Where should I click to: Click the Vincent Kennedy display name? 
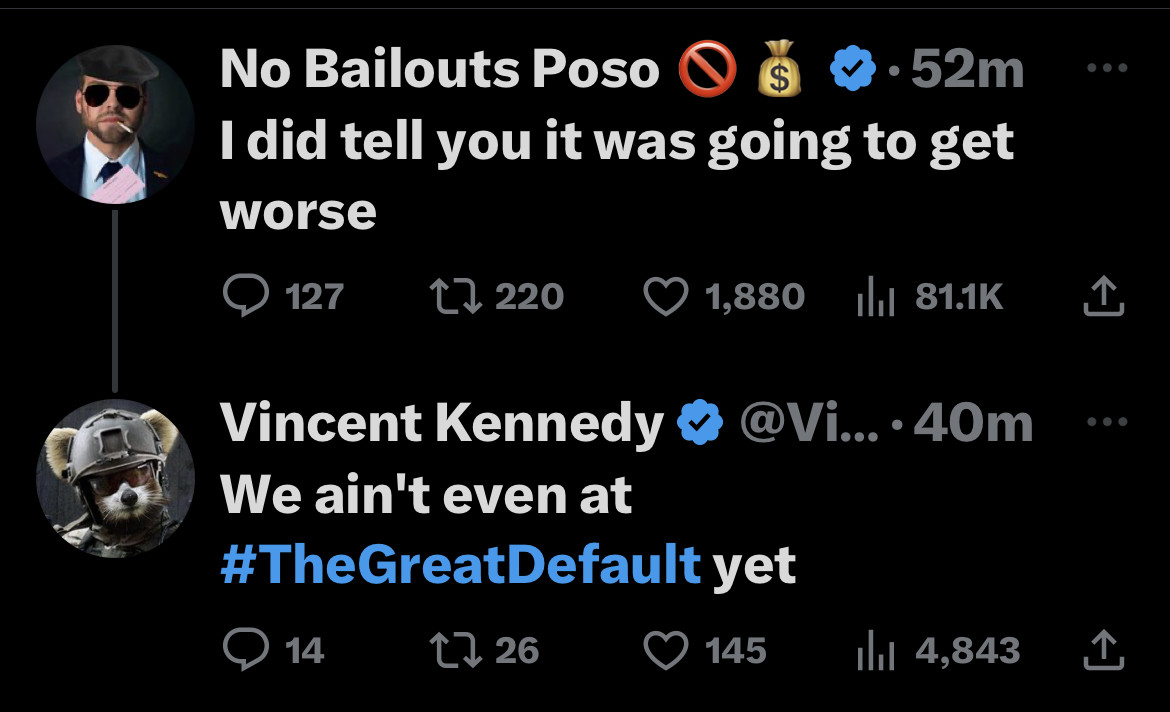coord(441,423)
